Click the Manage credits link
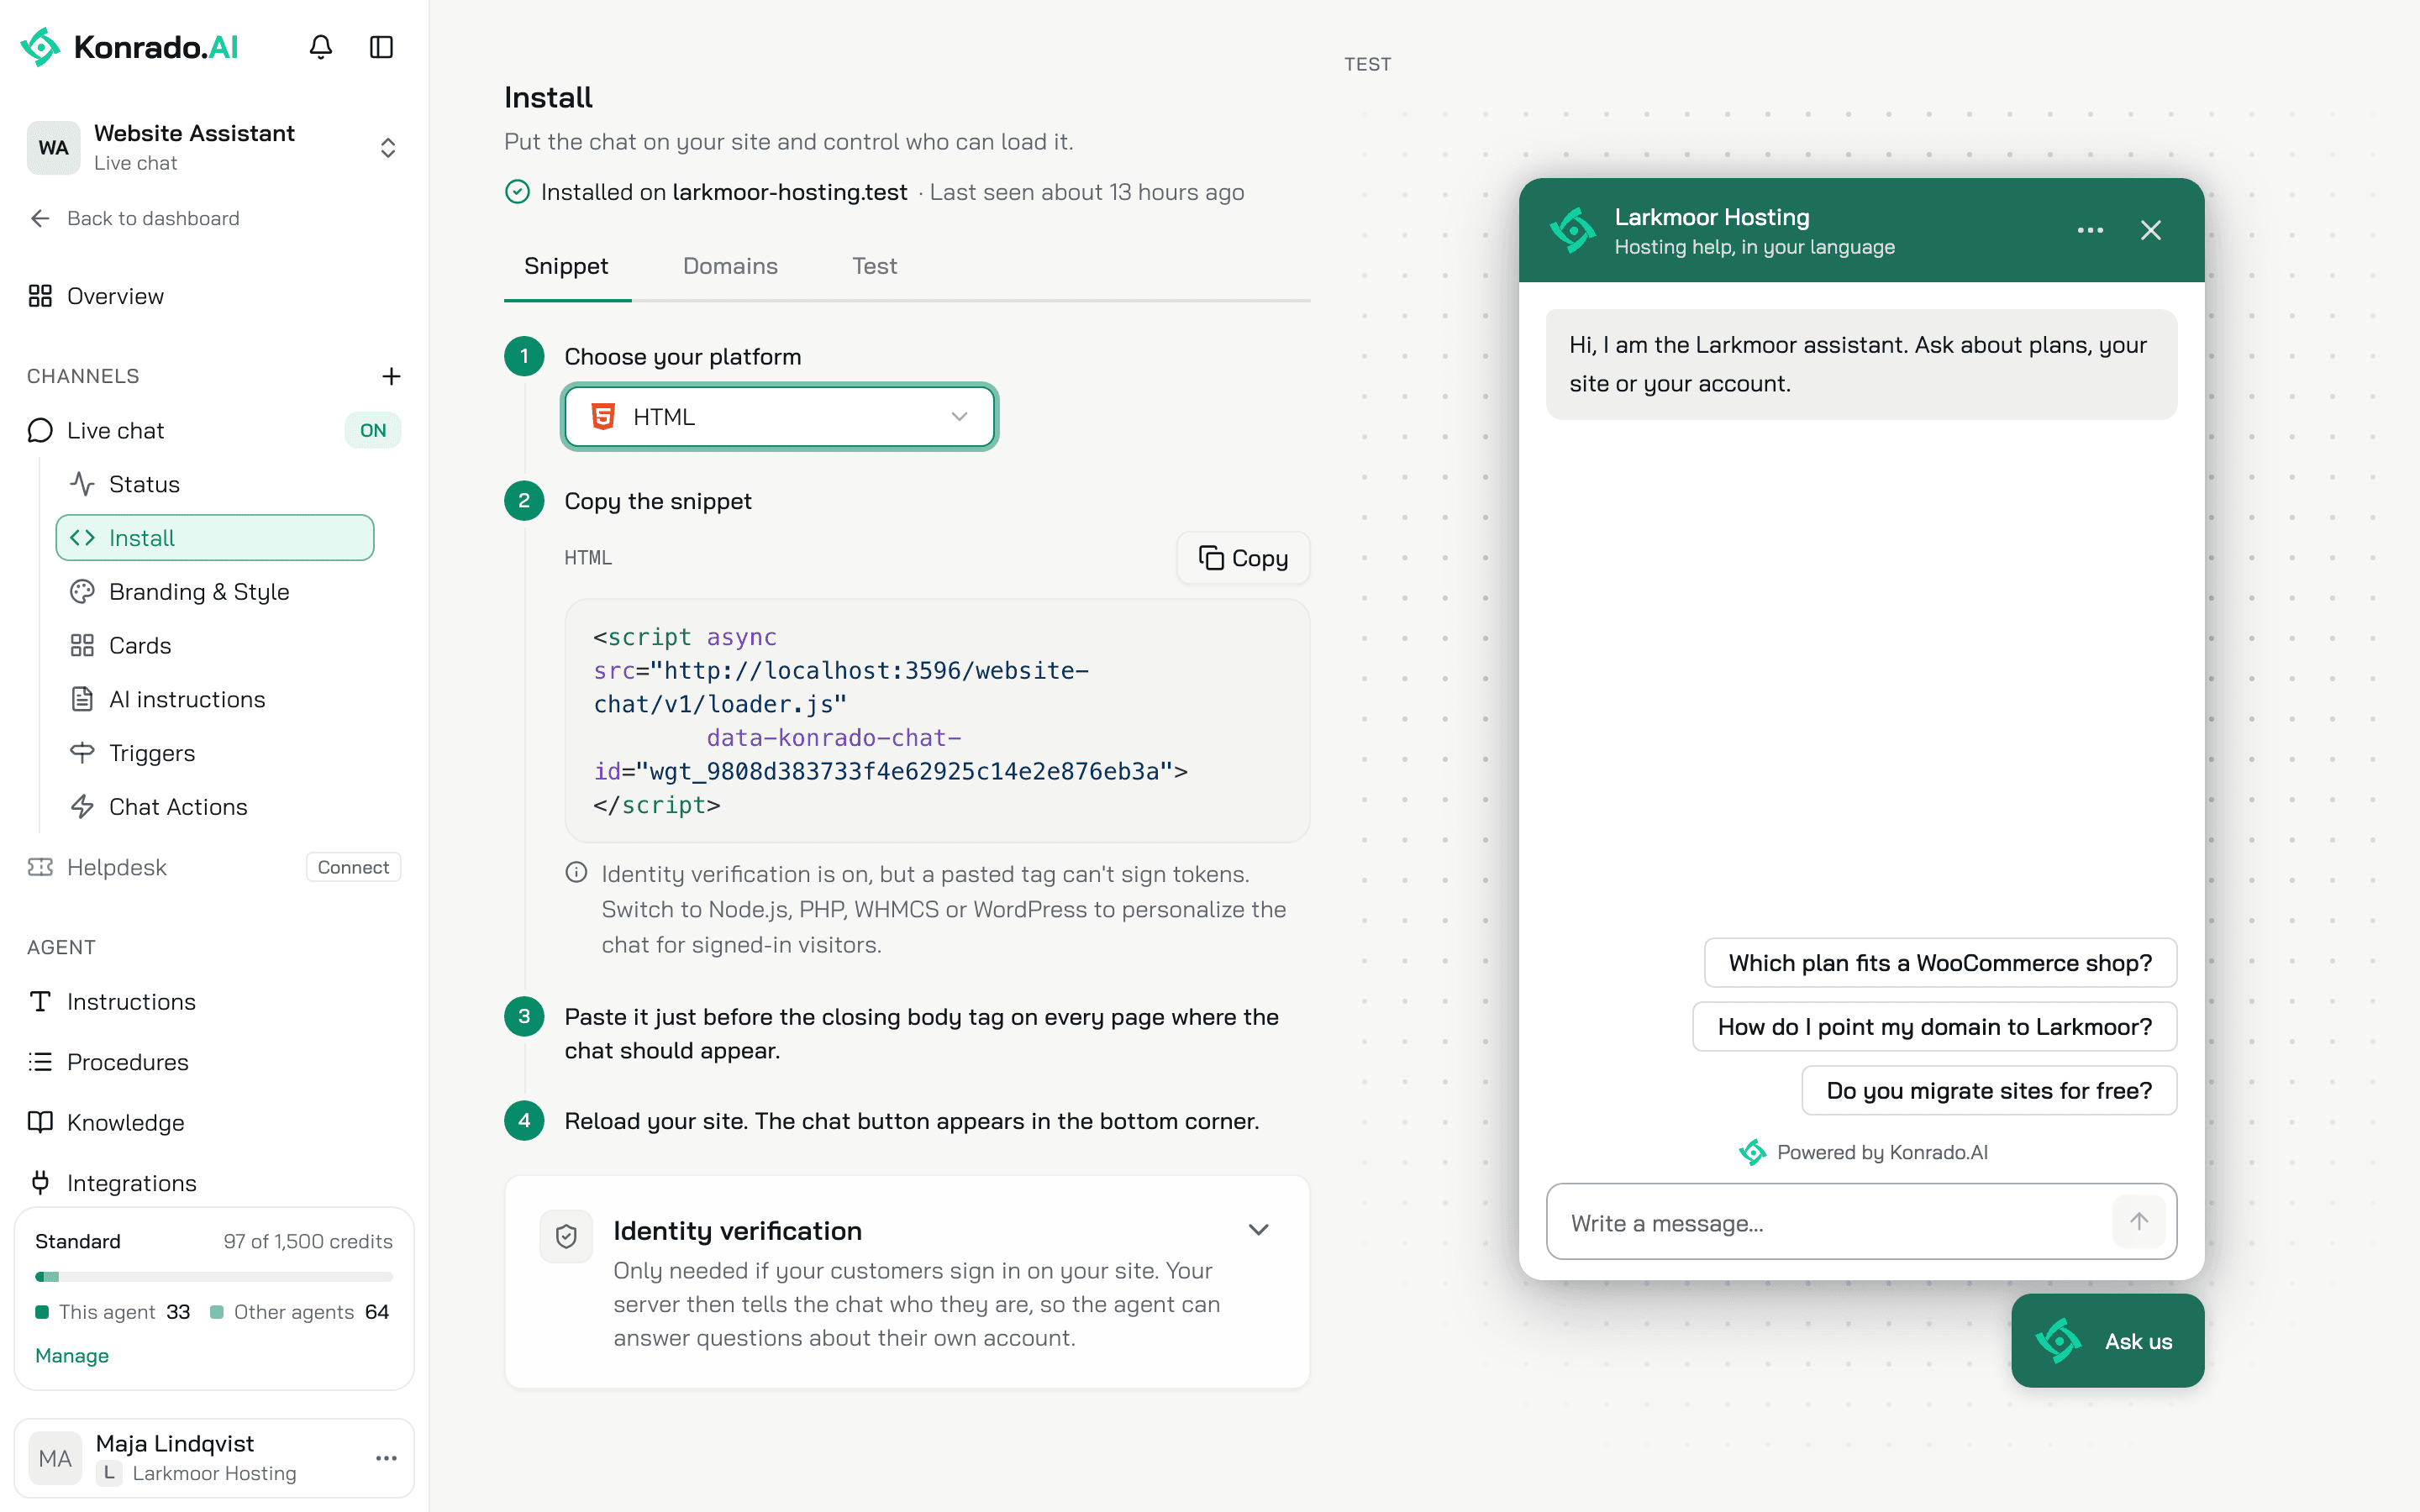The image size is (2420, 1512). pyautogui.click(x=72, y=1356)
